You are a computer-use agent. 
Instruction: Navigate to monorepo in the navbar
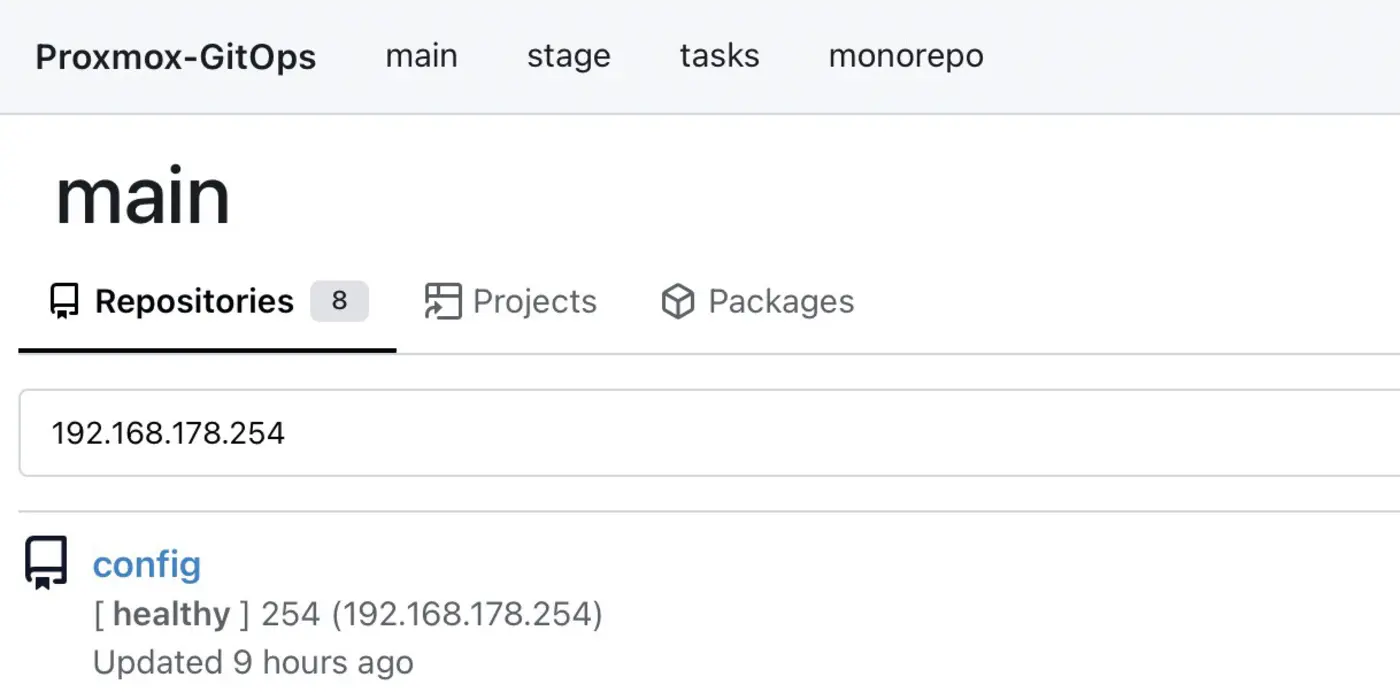[x=905, y=55]
